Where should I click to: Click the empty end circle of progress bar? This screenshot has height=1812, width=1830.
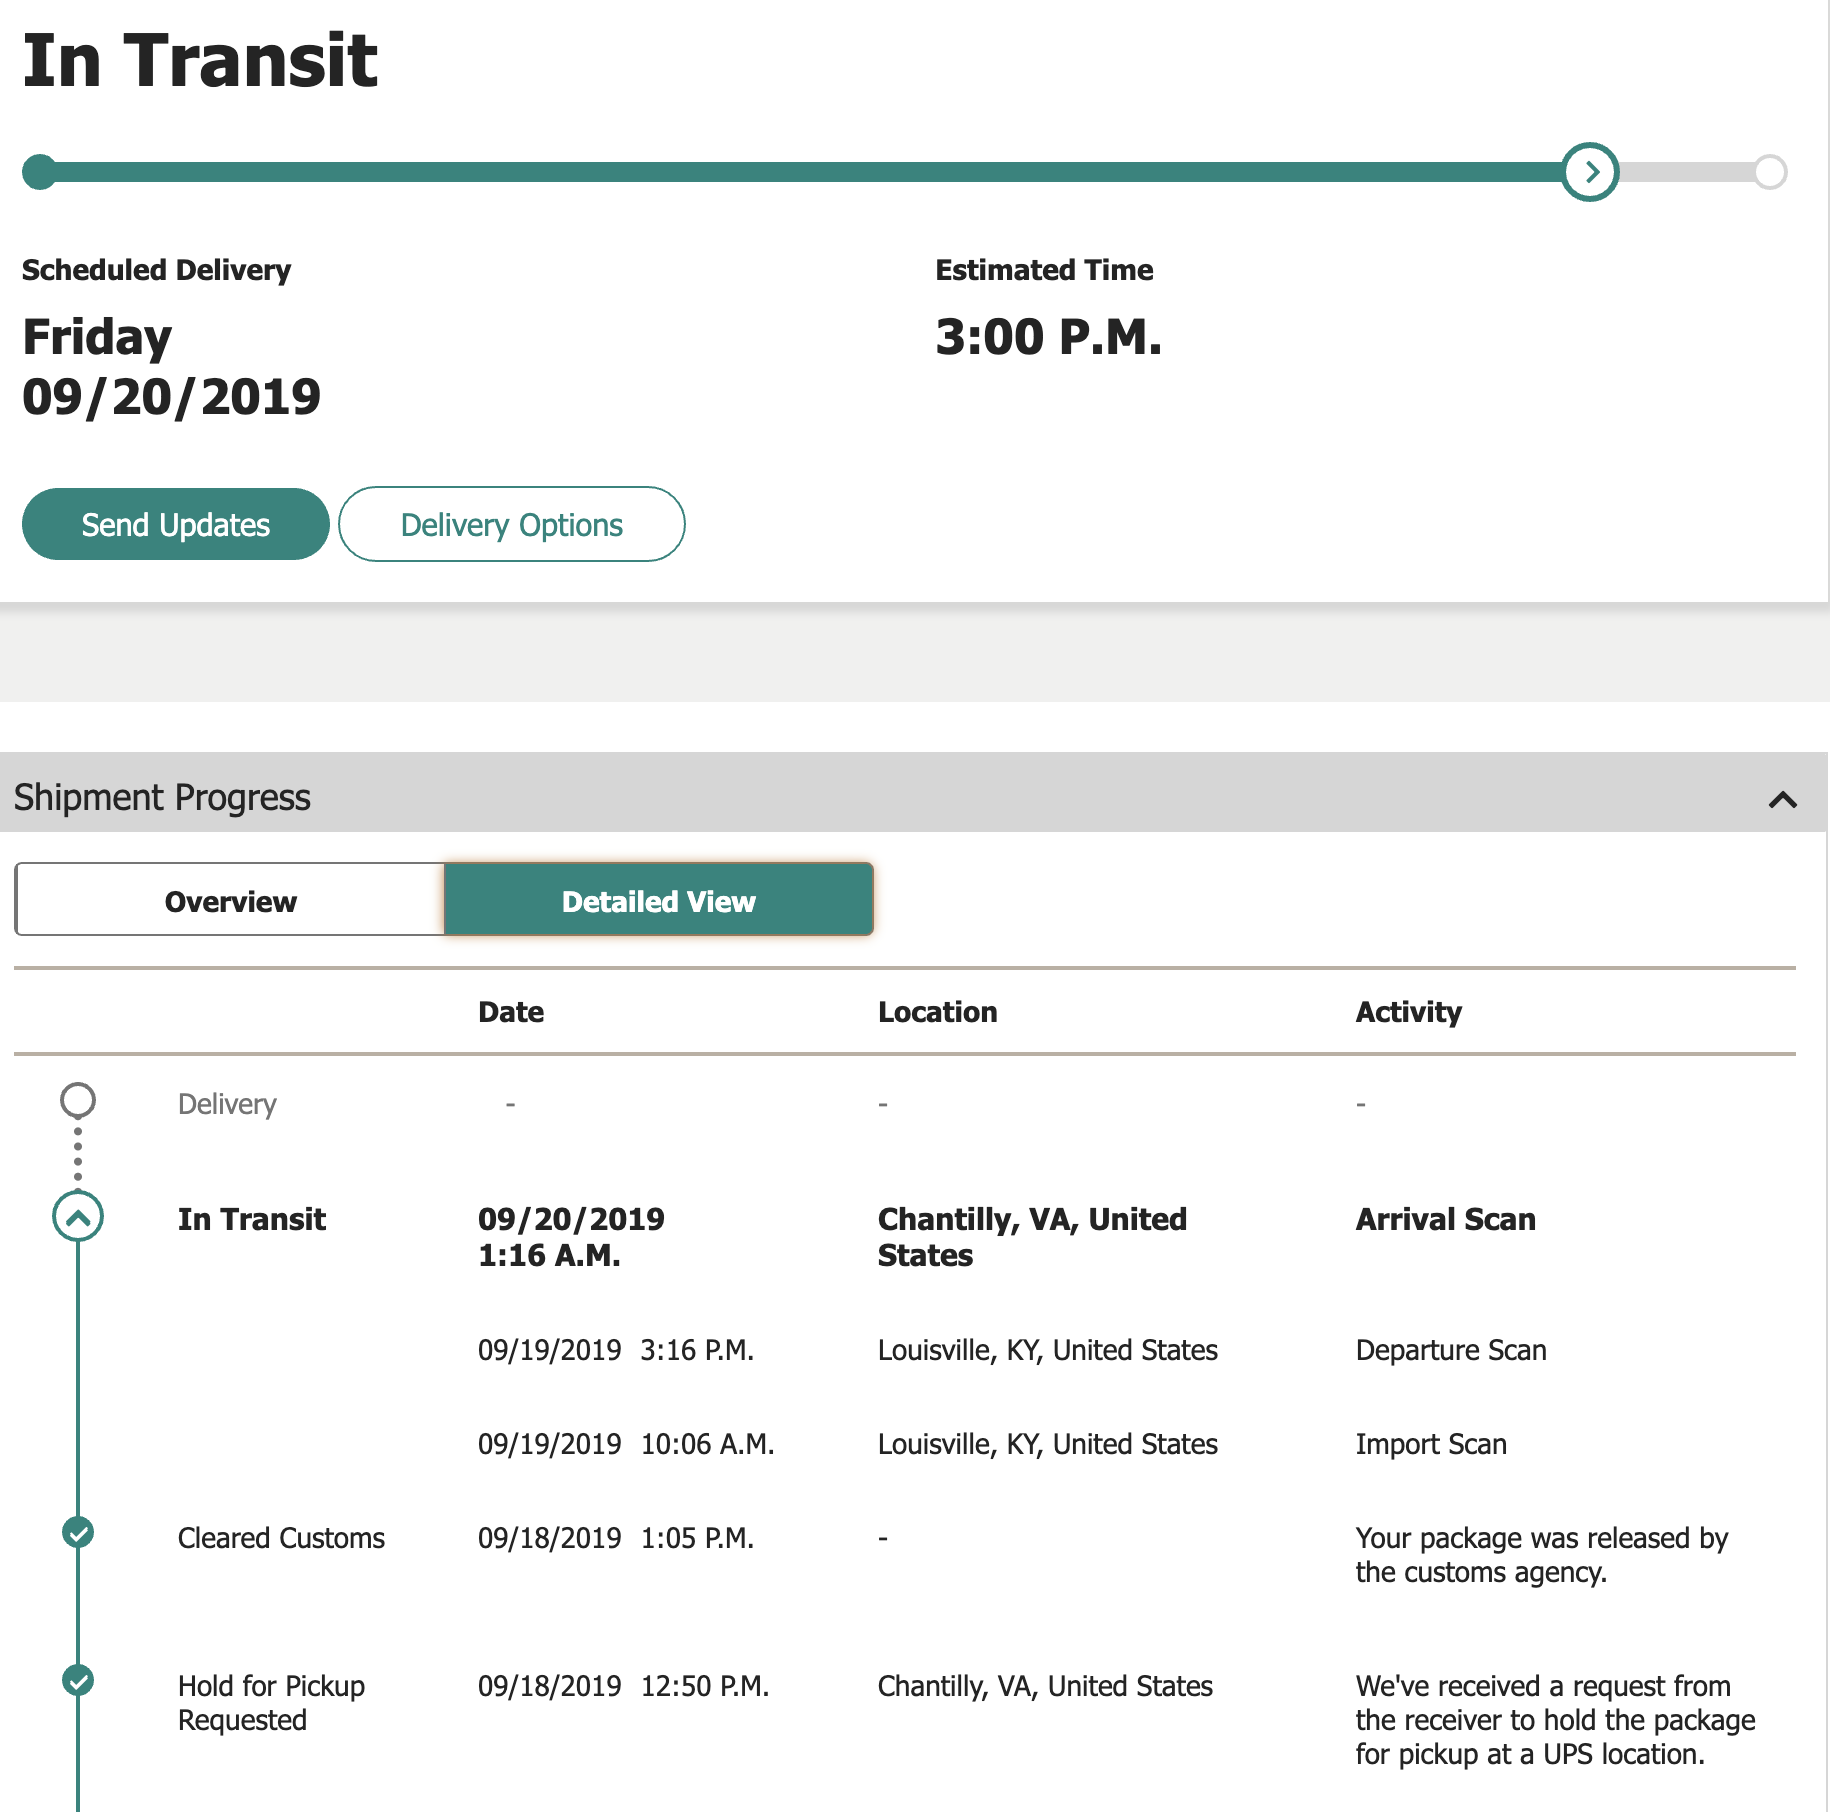pyautogui.click(x=1770, y=172)
